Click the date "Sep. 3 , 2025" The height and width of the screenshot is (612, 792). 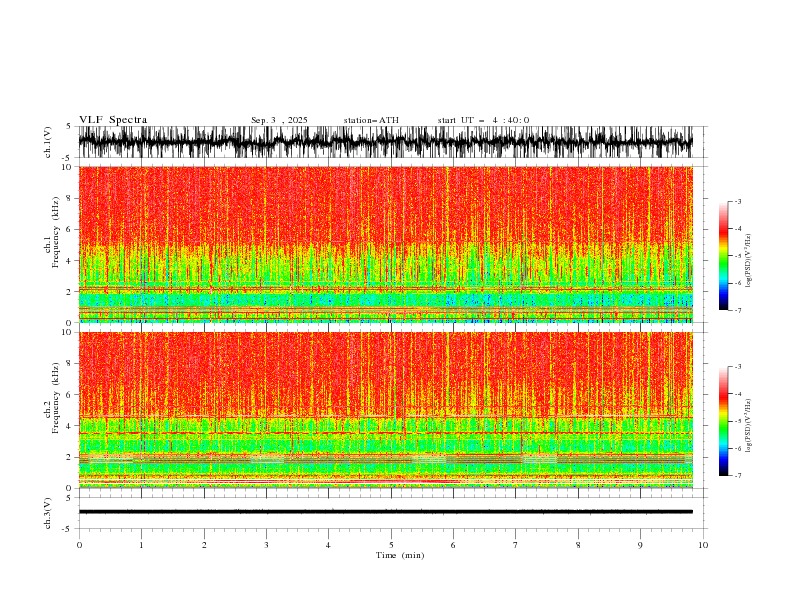coord(279,120)
